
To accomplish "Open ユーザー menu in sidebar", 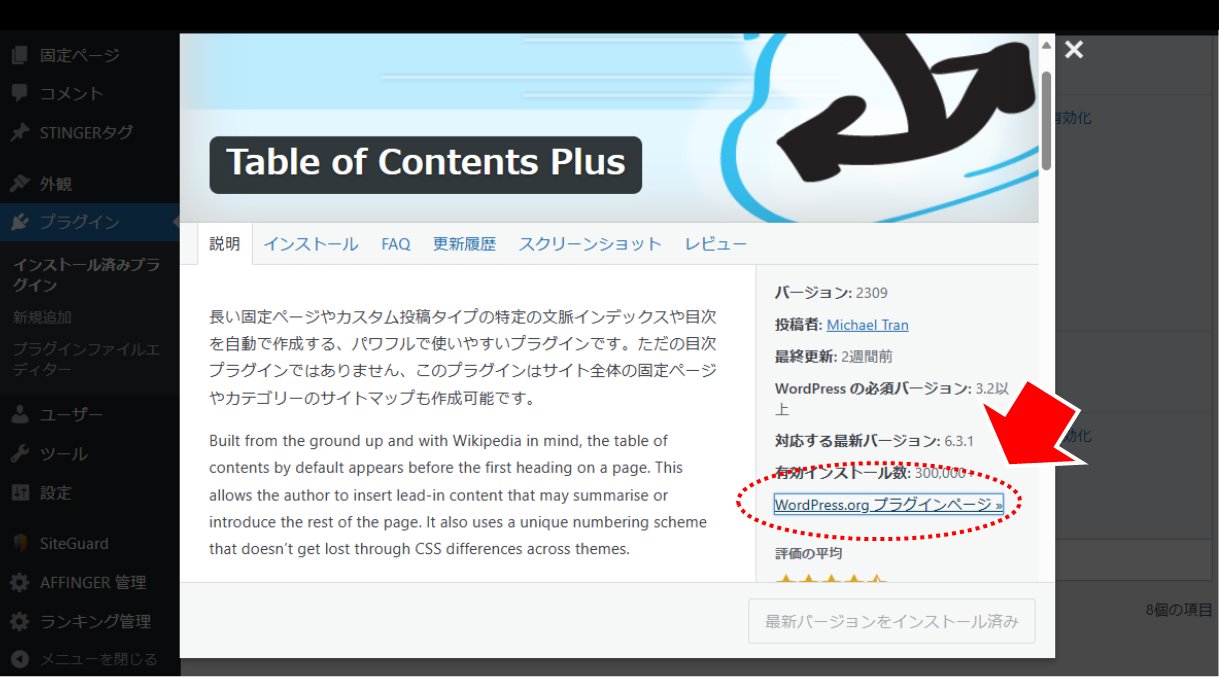I will point(72,415).
